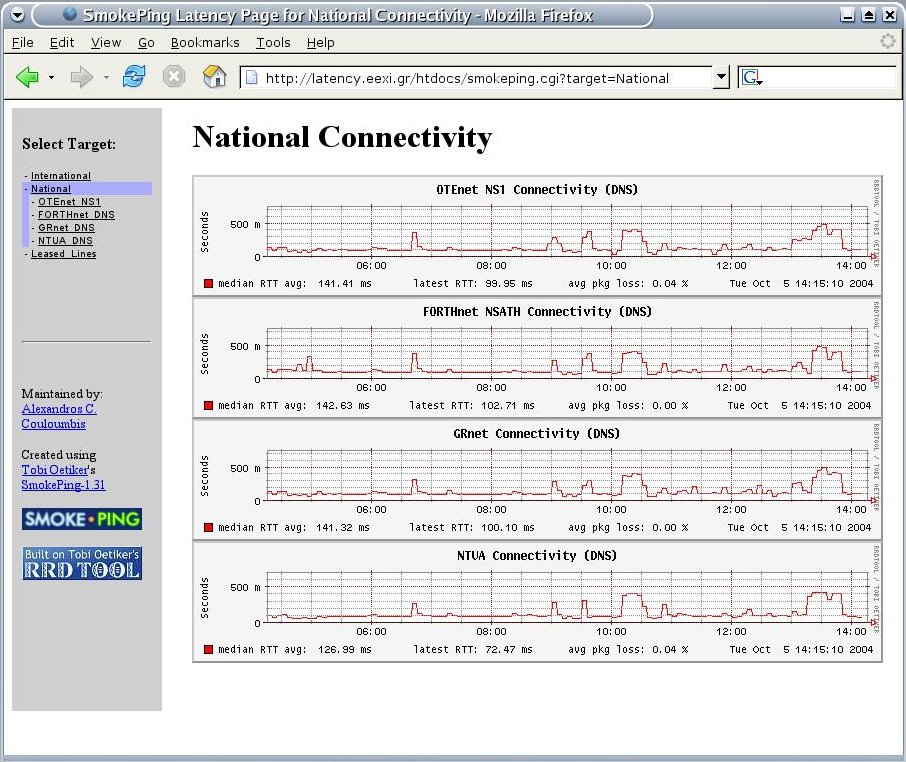Open the Help menu

coord(321,43)
